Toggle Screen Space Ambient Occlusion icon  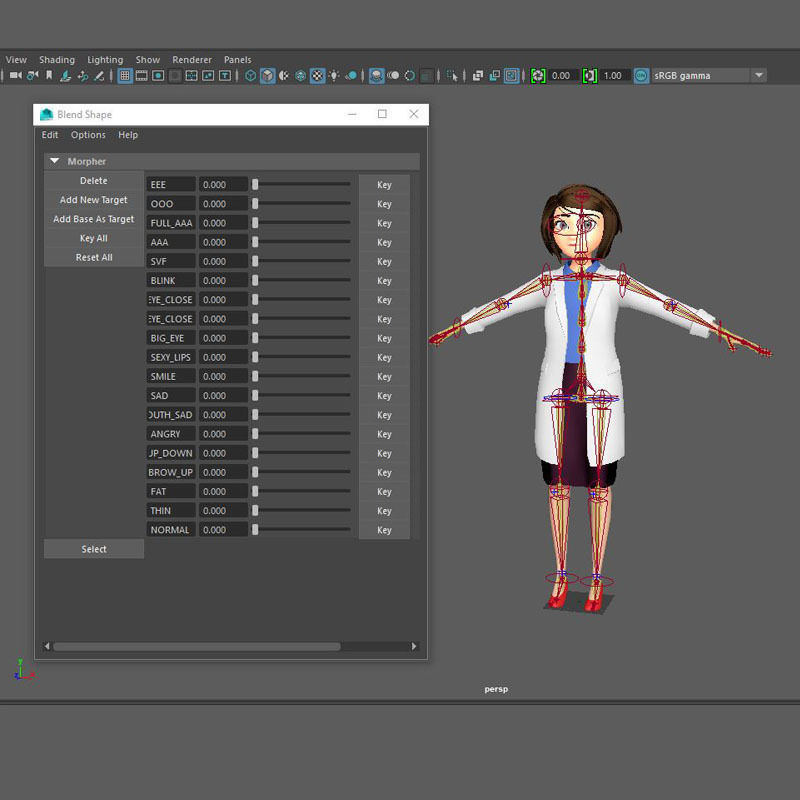[x=377, y=76]
